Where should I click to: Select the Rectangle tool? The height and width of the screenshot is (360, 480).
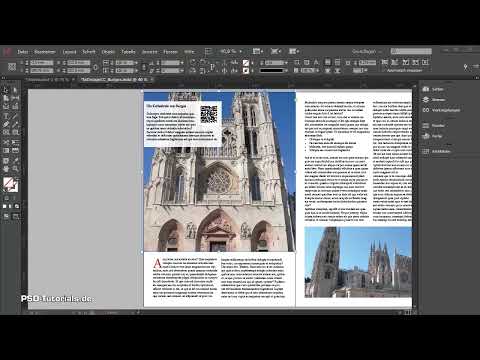pos(15,133)
